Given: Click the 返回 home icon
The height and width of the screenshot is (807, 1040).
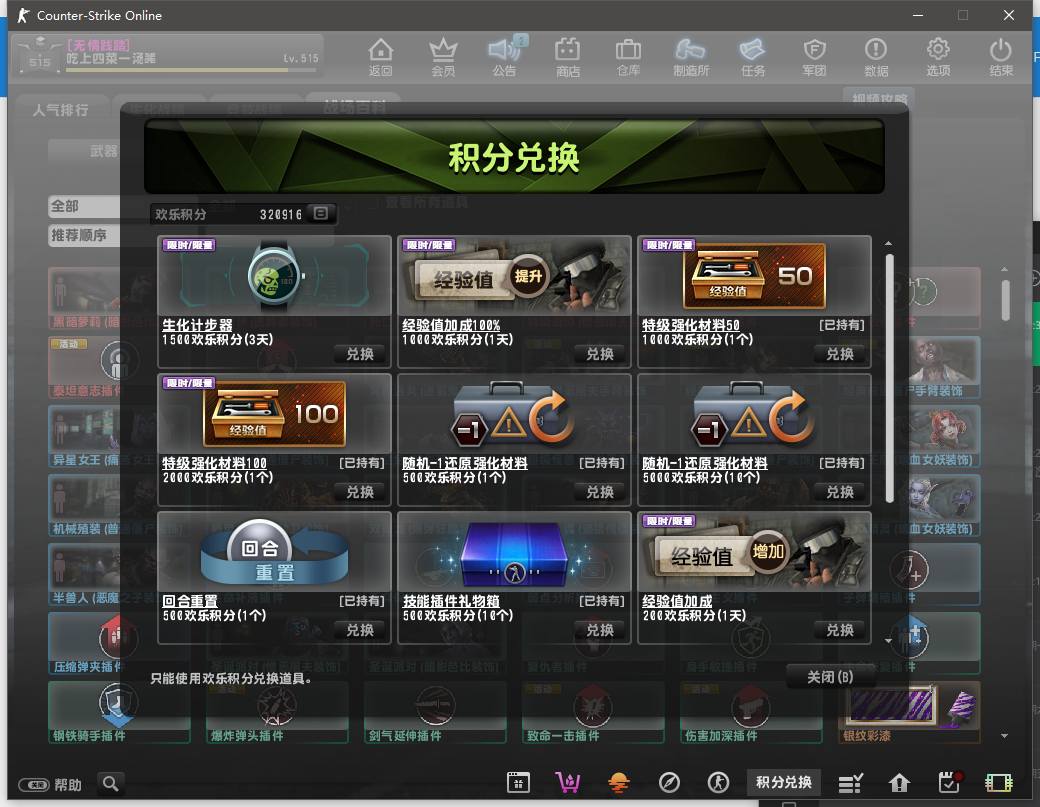Looking at the screenshot, I should coord(381,56).
